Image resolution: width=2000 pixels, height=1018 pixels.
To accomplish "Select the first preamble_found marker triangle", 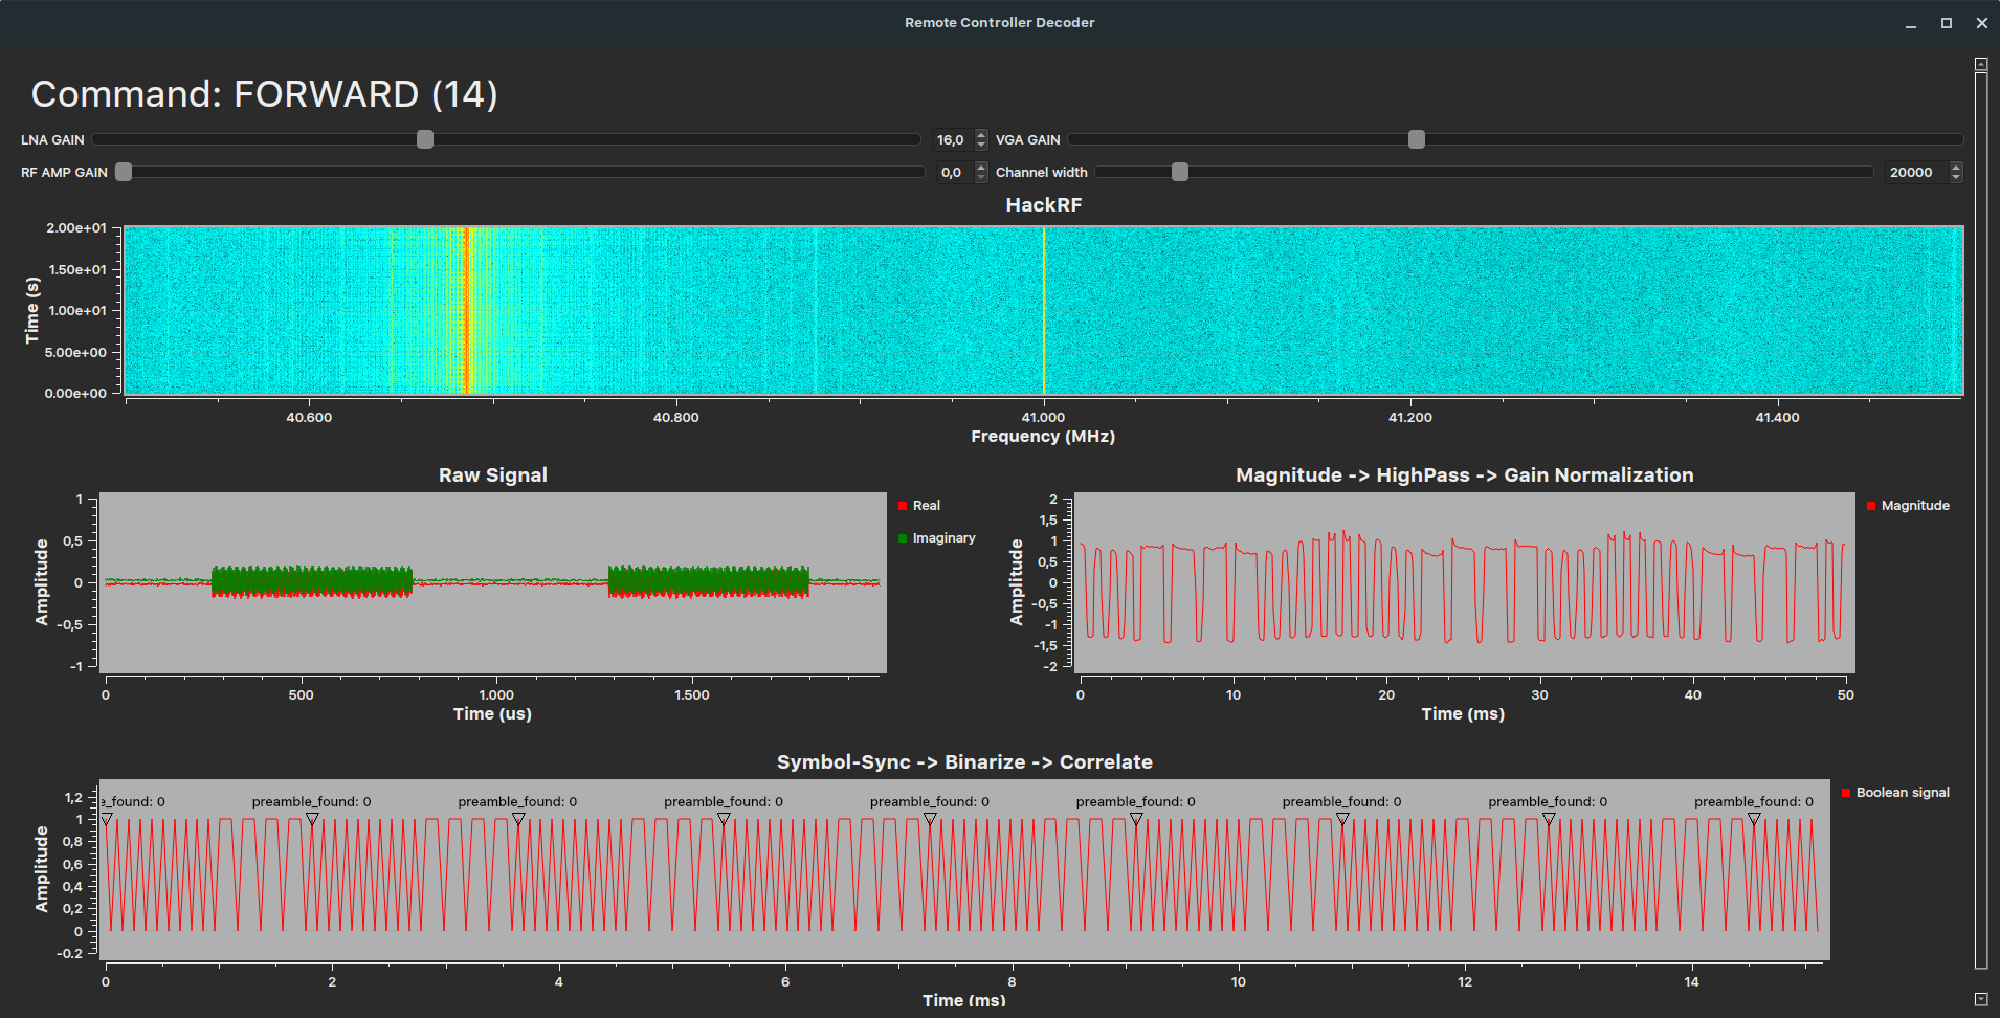I will [106, 817].
